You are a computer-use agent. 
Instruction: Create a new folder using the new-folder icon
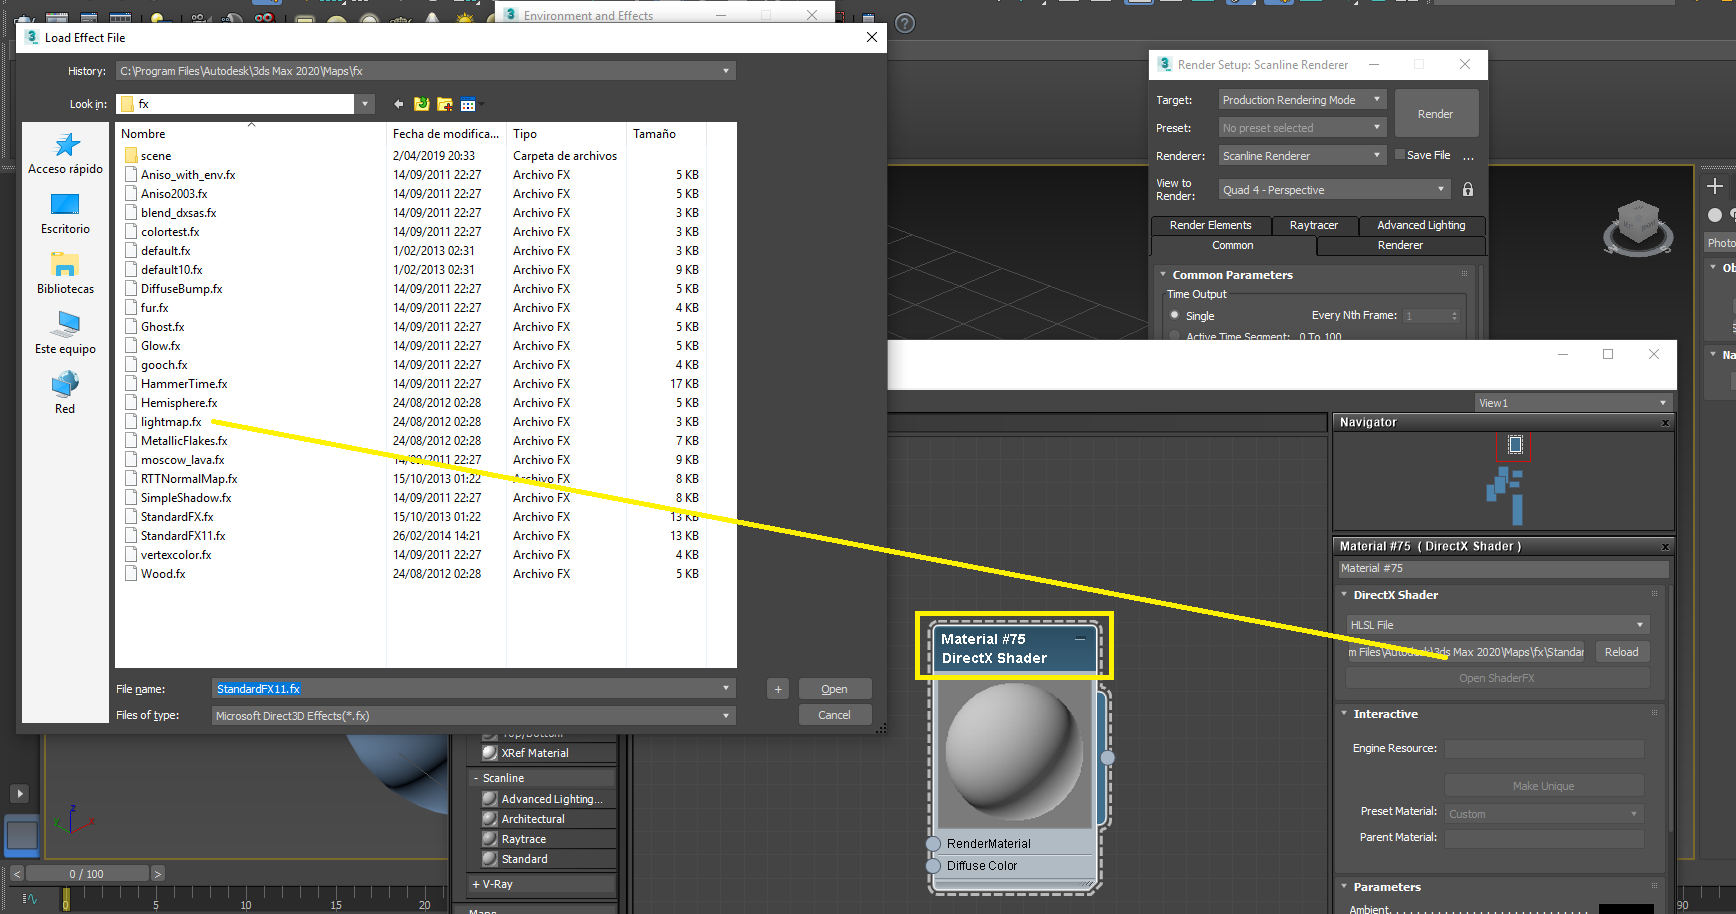coord(444,103)
